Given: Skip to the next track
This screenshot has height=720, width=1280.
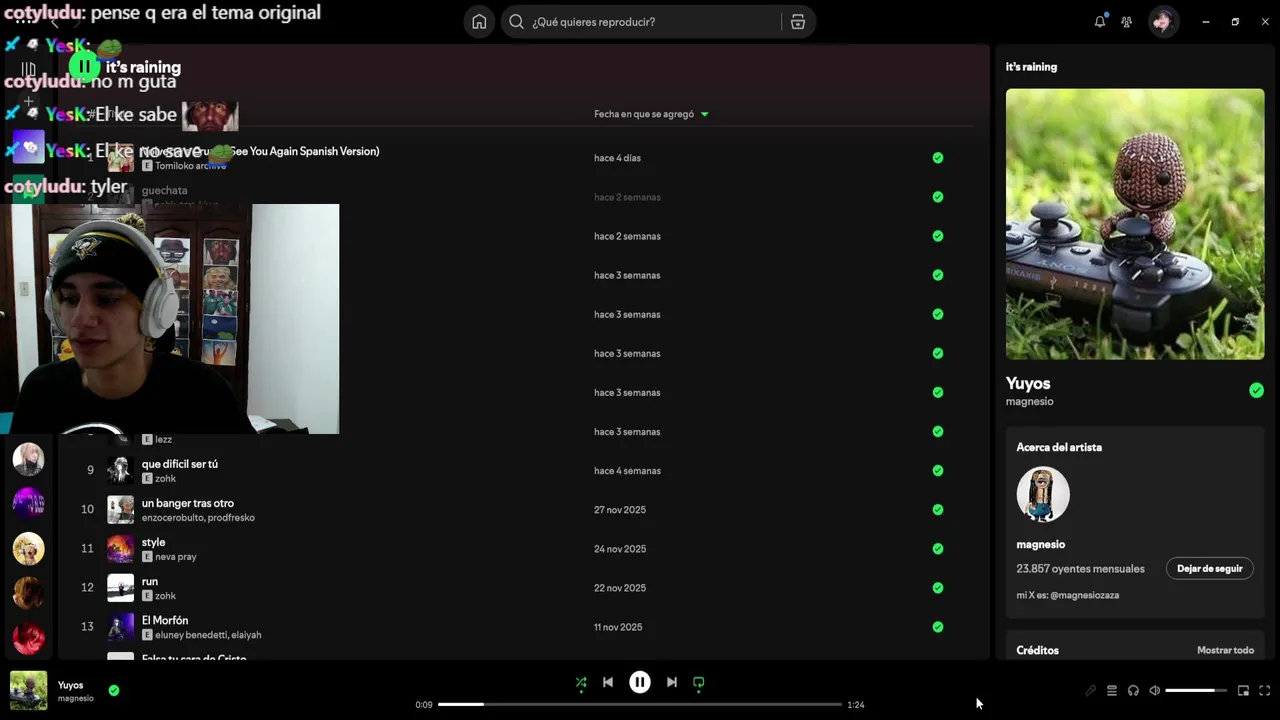Looking at the screenshot, I should pyautogui.click(x=672, y=683).
